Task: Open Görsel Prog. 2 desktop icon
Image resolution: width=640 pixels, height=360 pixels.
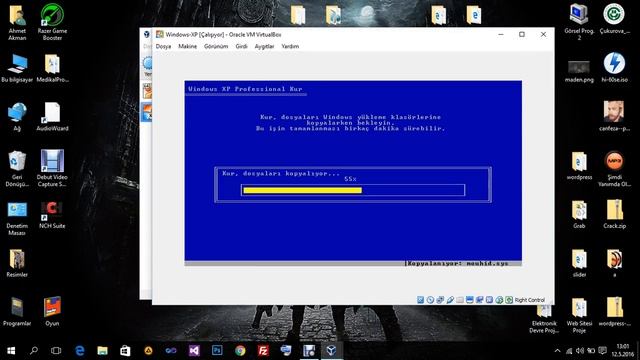Action: (x=579, y=22)
